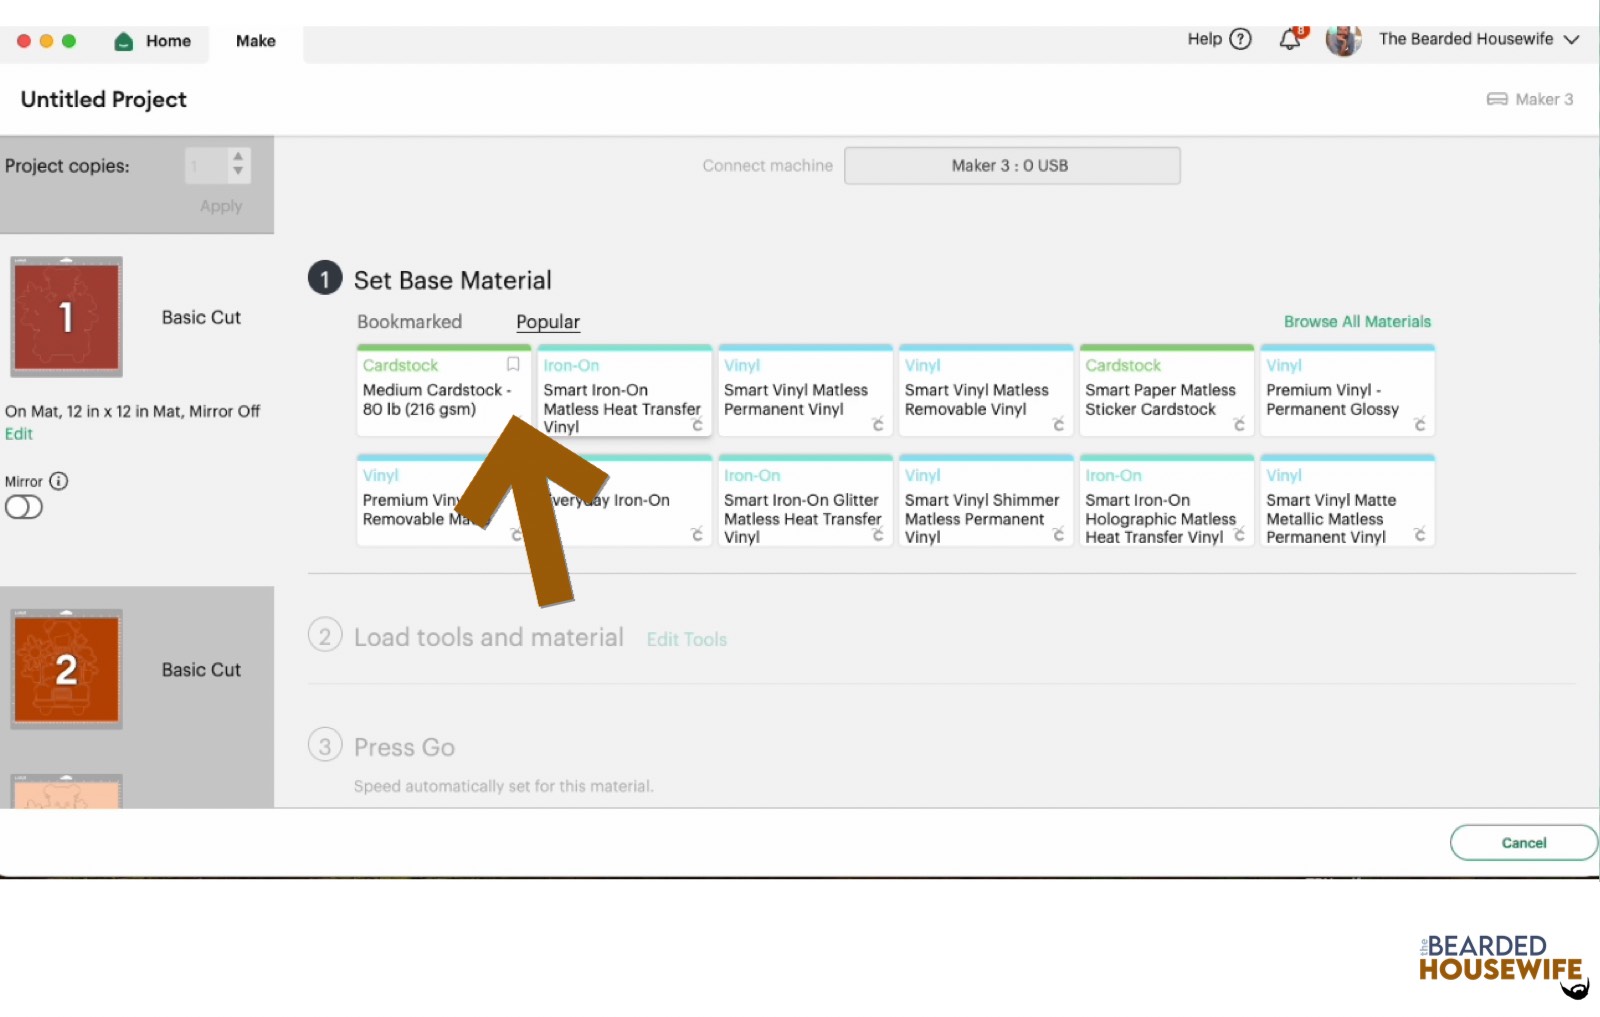Enable the Mirror toggle
The image size is (1600, 1017).
click(x=23, y=507)
